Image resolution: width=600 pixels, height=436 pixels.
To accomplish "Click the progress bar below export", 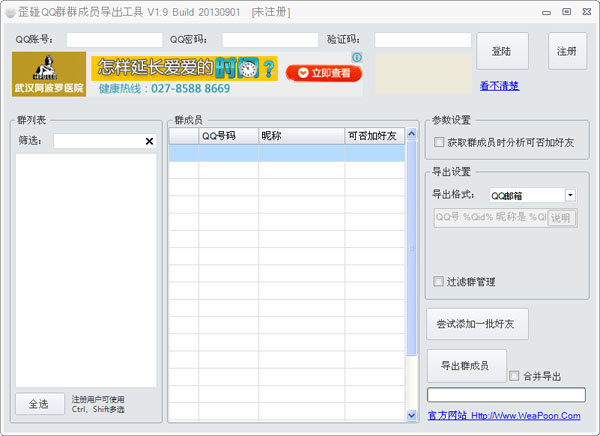I will (506, 395).
